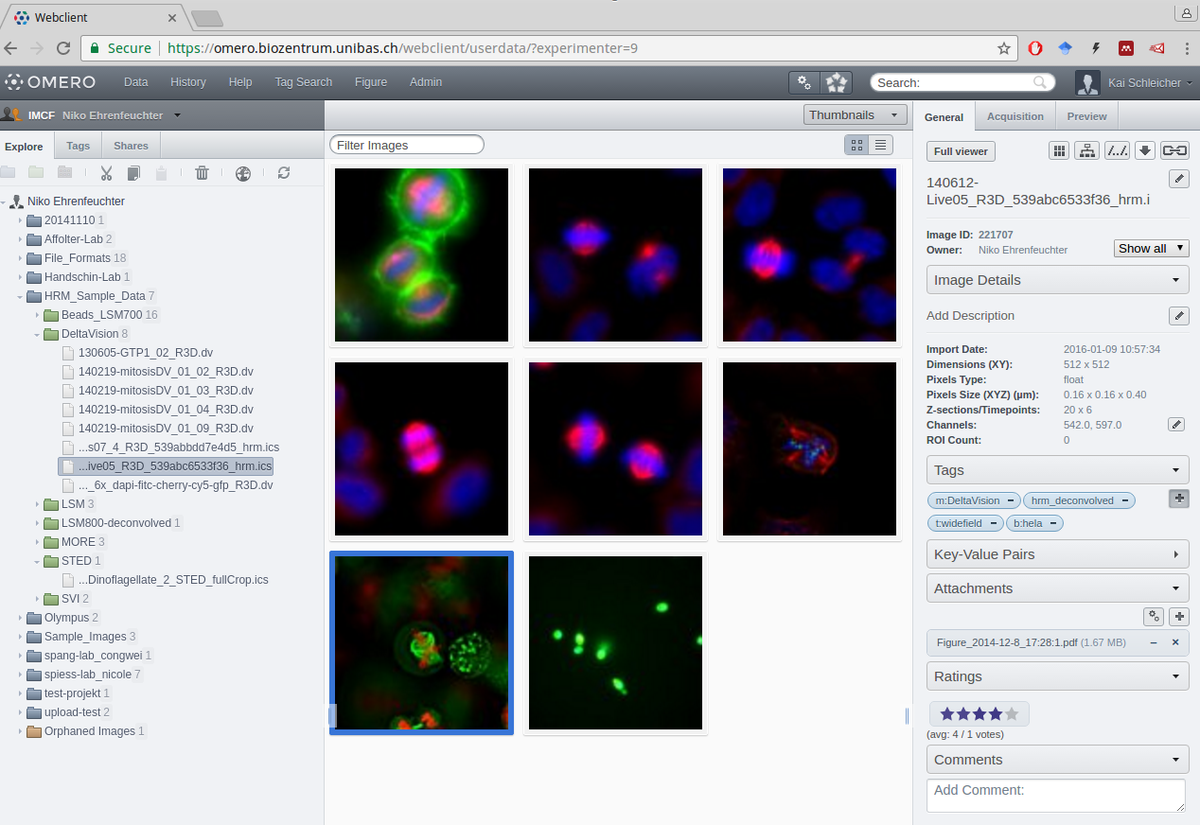Set rating to five stars
The image size is (1200, 825).
(x=1012, y=714)
